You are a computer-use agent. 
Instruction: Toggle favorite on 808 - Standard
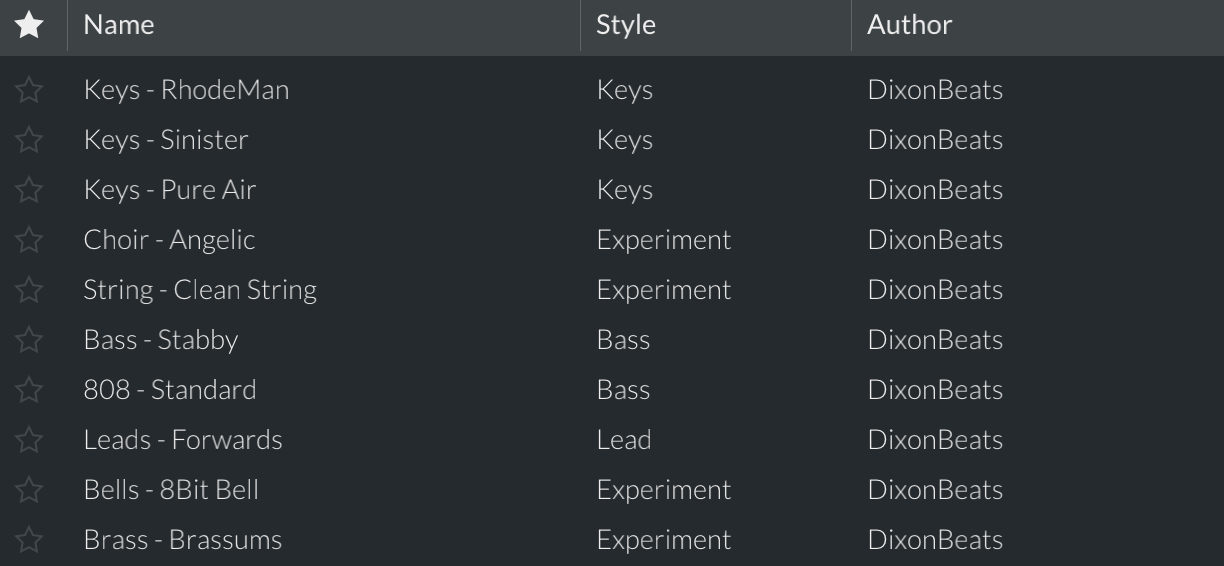coord(30,390)
